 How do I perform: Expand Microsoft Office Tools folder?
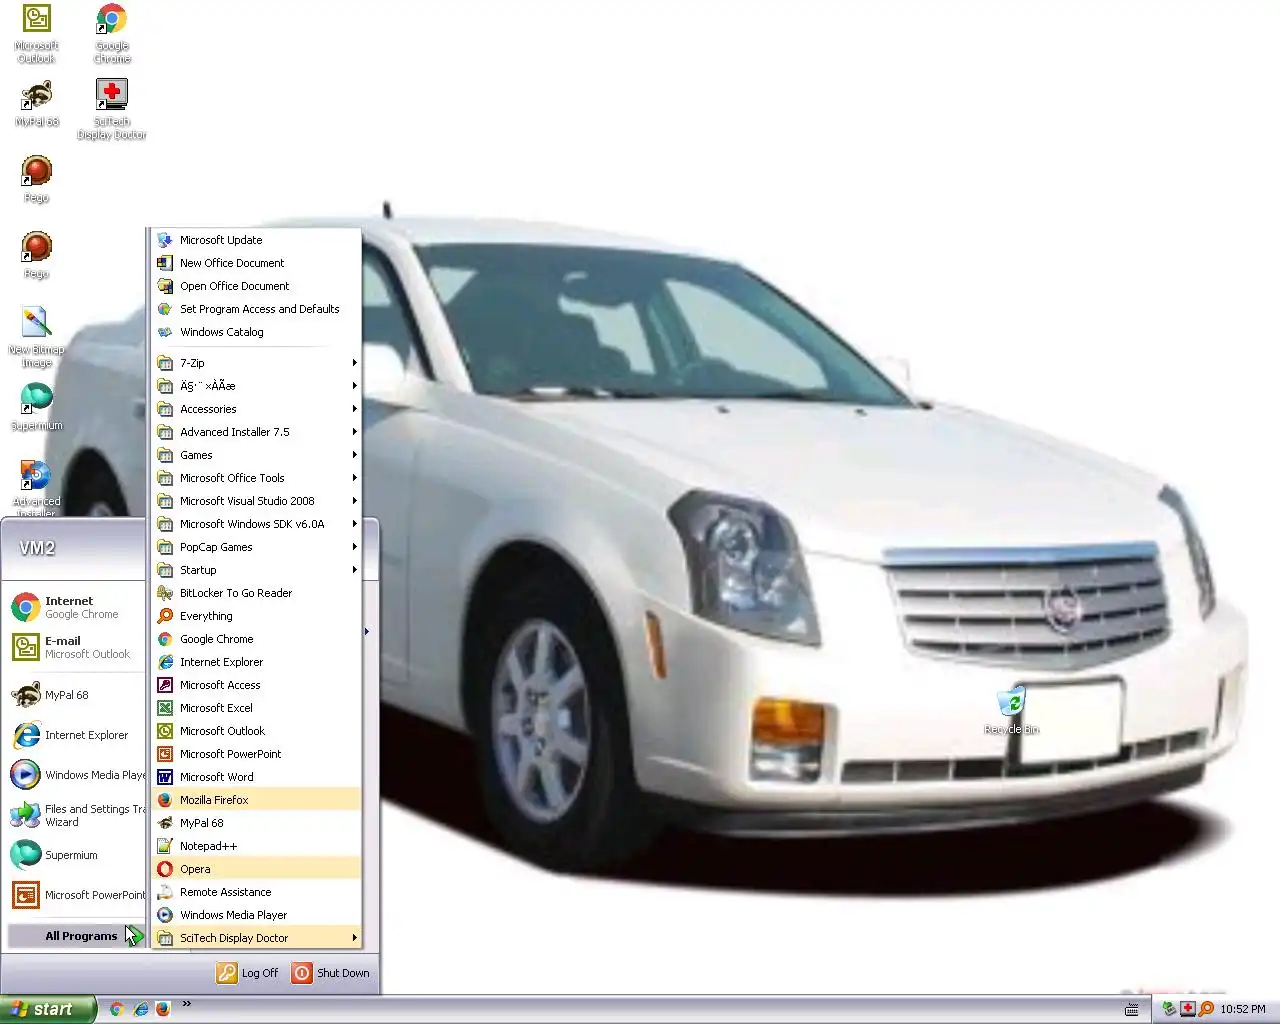tap(256, 478)
